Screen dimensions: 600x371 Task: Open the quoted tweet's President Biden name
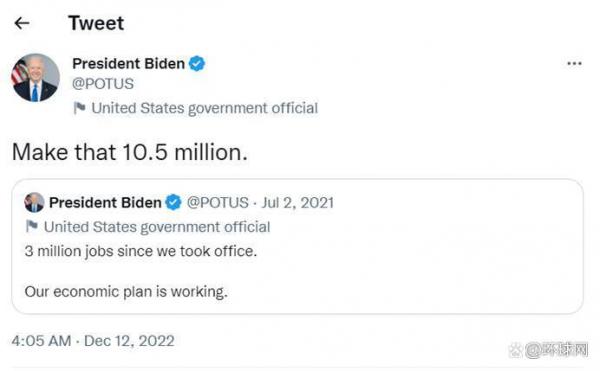(105, 202)
